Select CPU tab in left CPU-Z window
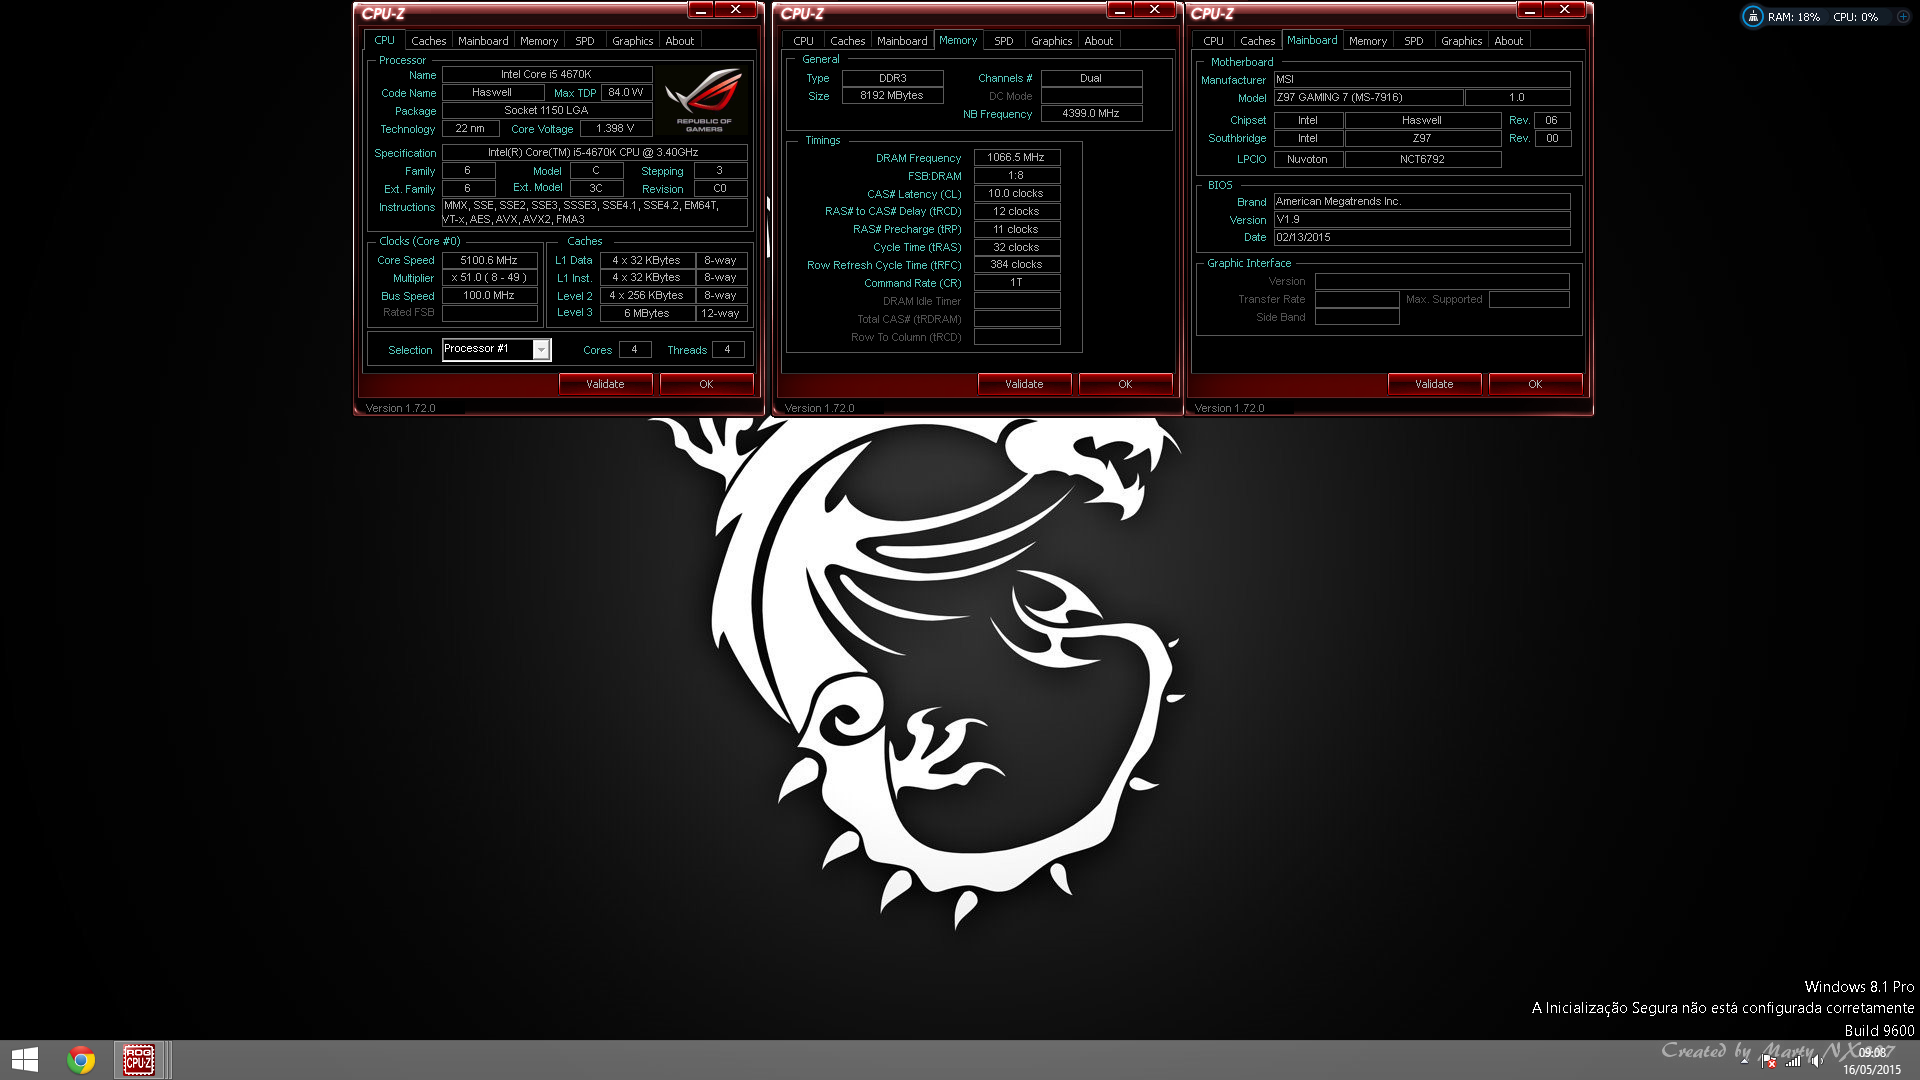The width and height of the screenshot is (1920, 1080). (384, 40)
